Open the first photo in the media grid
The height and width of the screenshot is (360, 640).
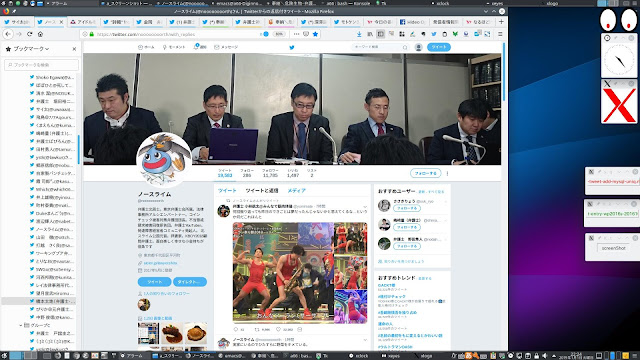pos(148,333)
